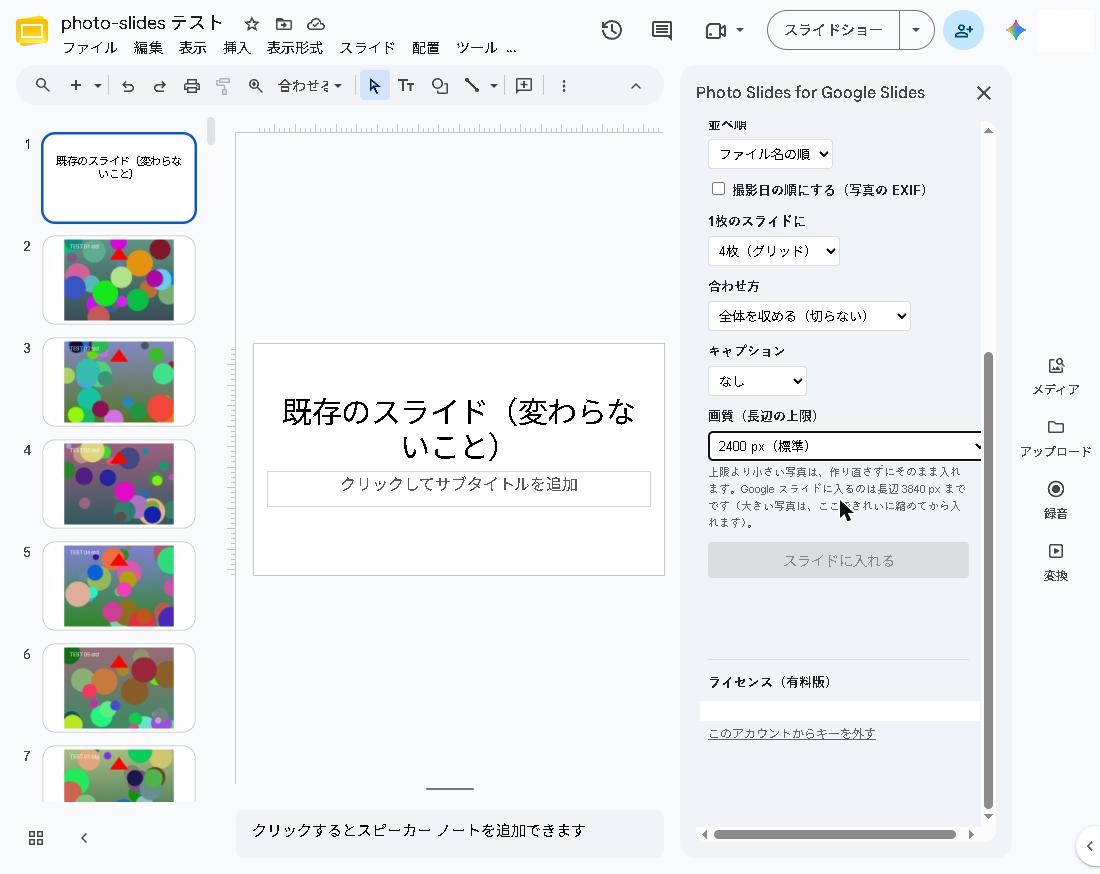Start 録音 from the side panel

point(1056,500)
